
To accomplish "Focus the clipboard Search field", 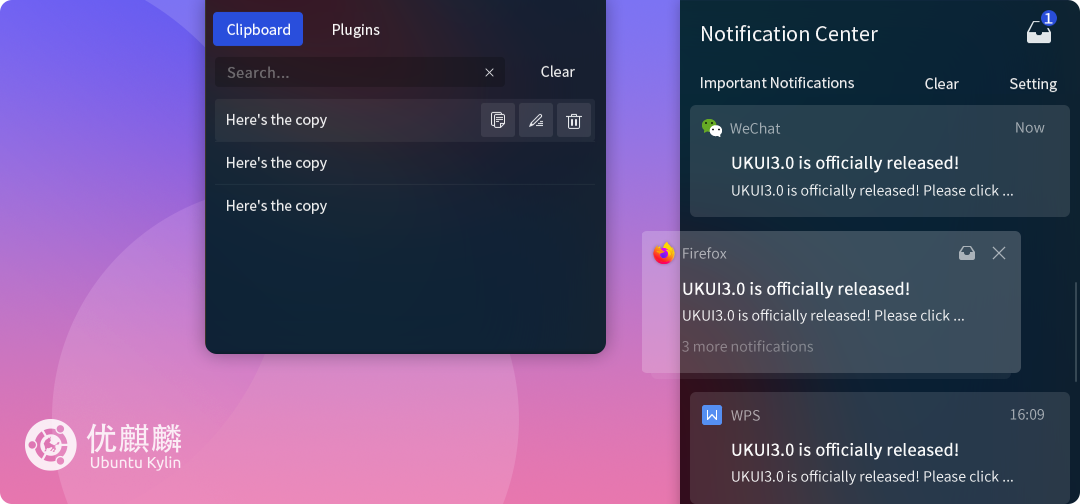I will pos(360,72).
